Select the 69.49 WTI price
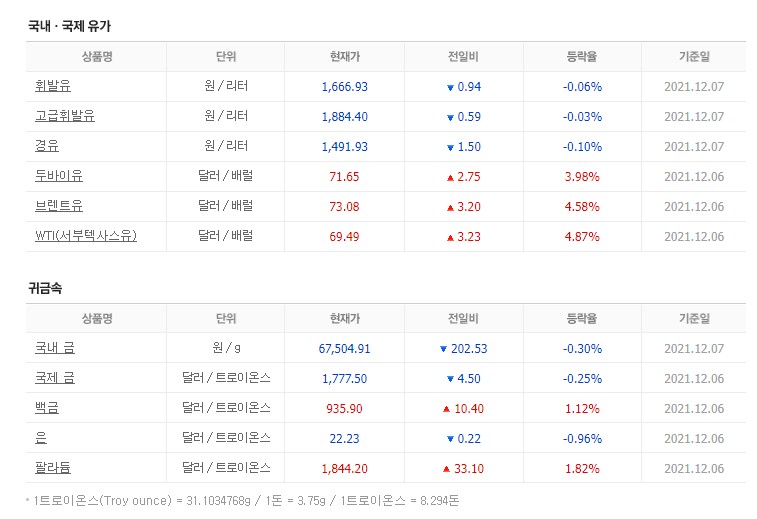 tap(344, 237)
